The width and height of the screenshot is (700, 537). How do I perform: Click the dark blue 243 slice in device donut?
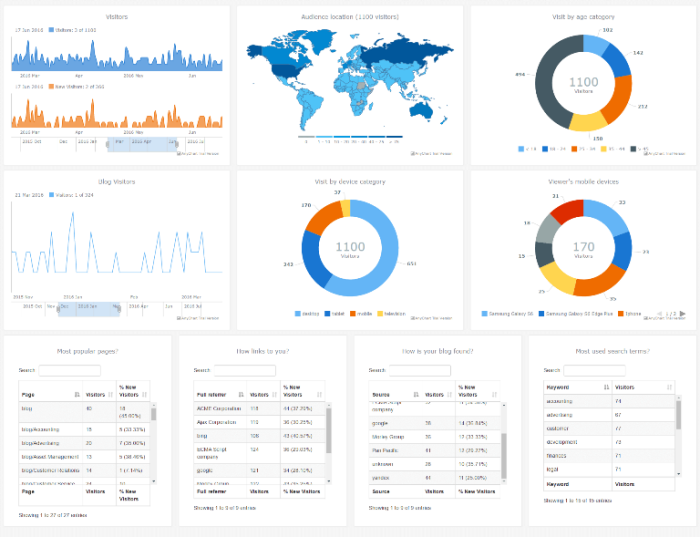tap(313, 261)
